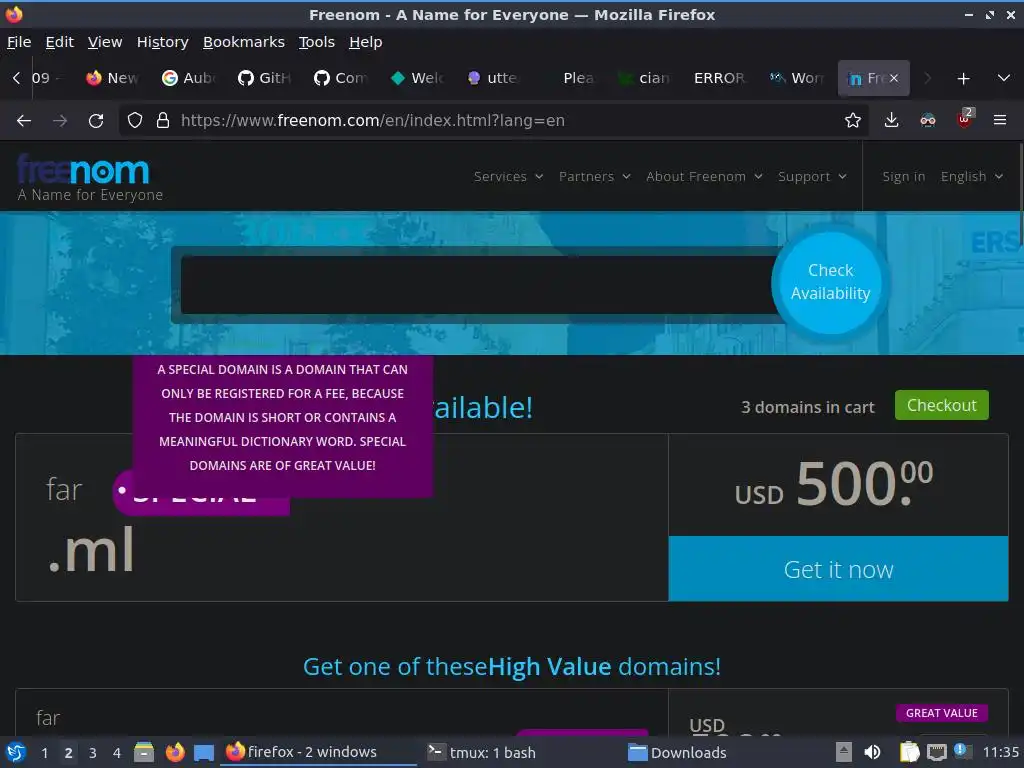Click the site security padlock icon
This screenshot has width=1024, height=768.
coord(163,120)
